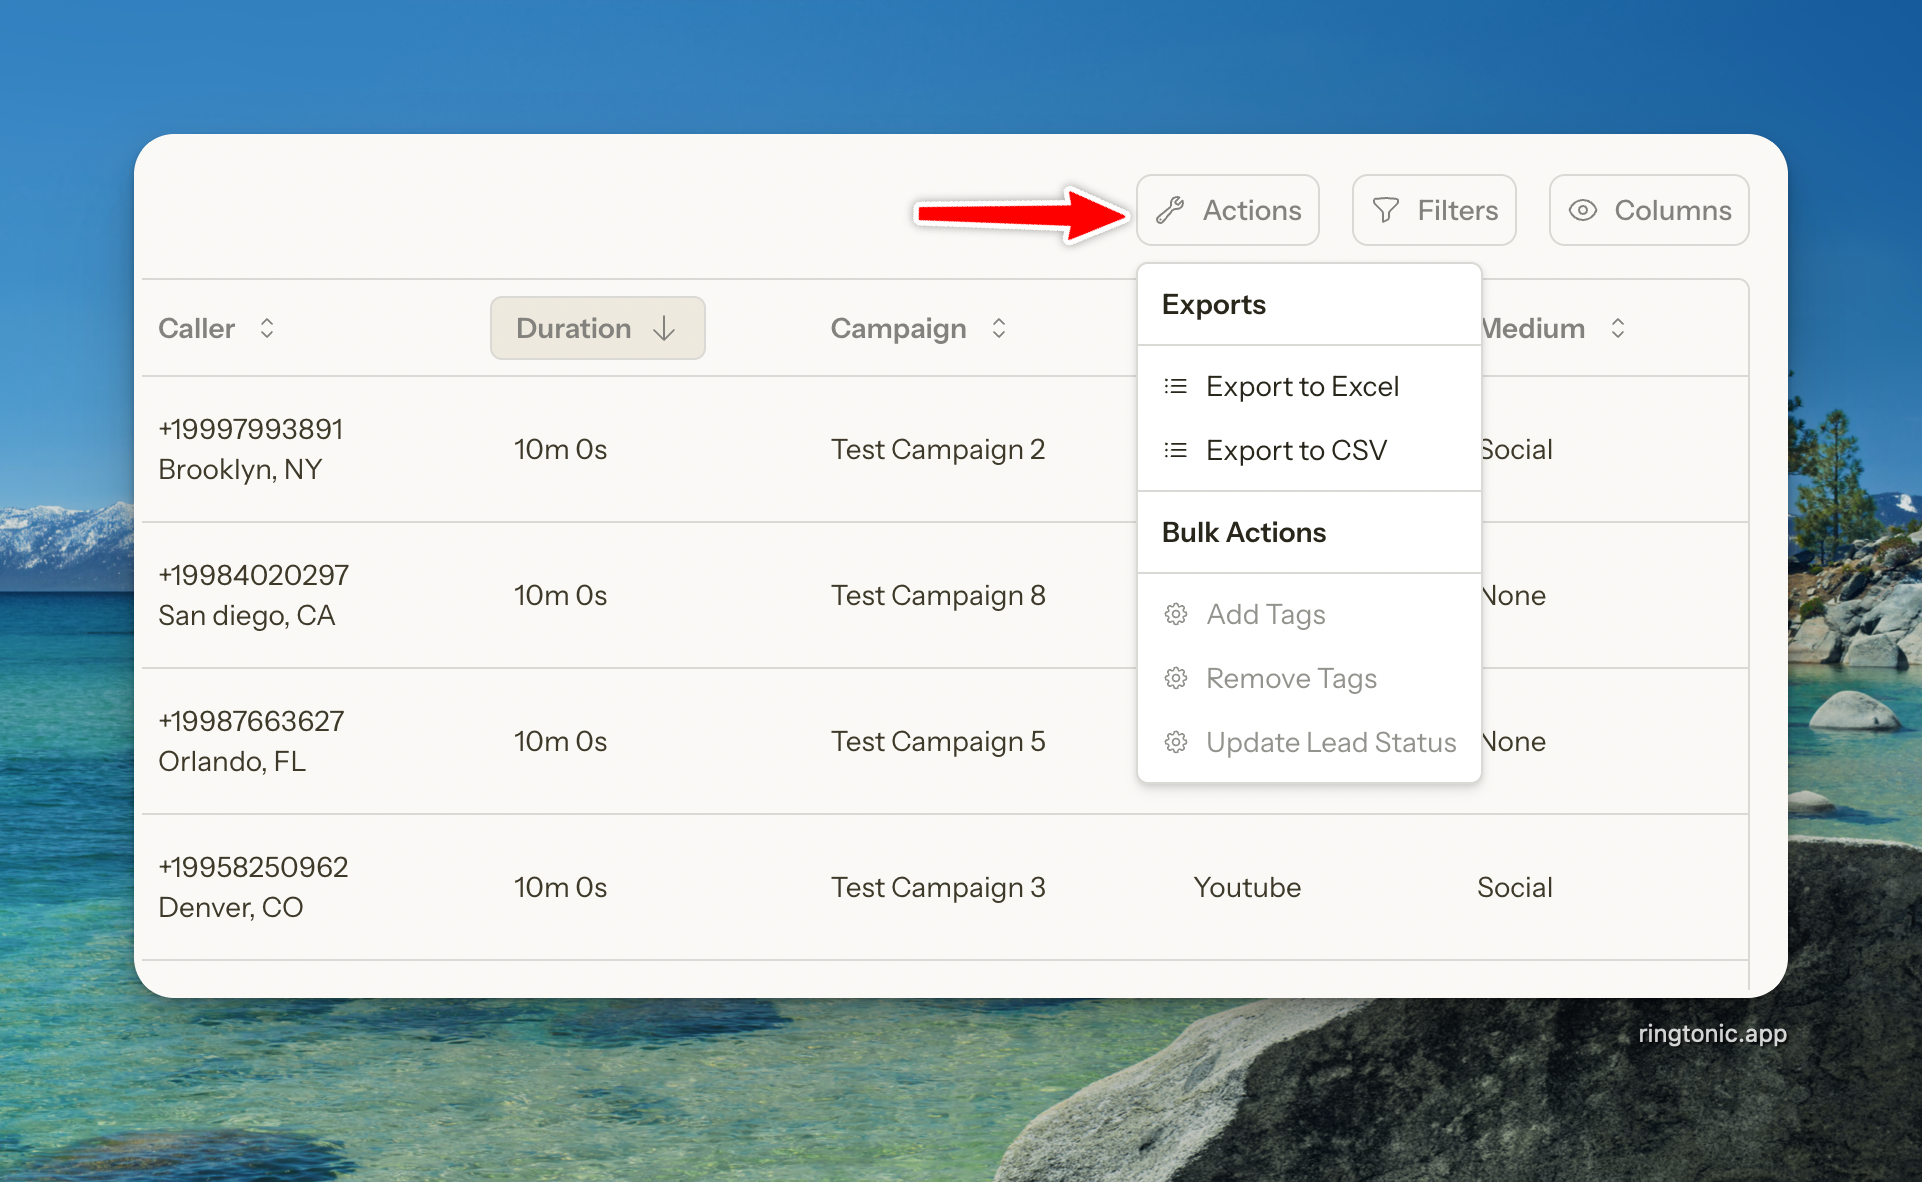Click list icon beside Export to CSV
The image size is (1922, 1182).
(1176, 450)
